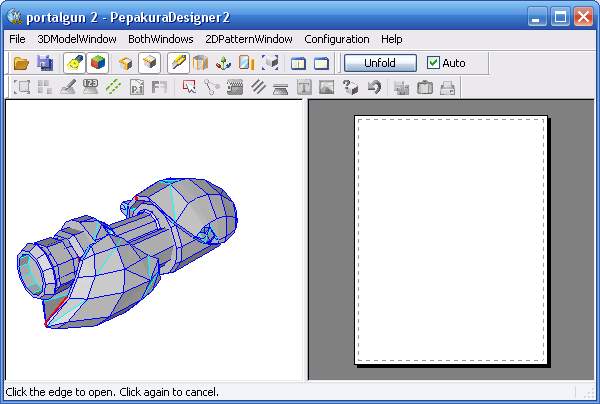Open the BothWindows menu
600x404 pixels.
(x=161, y=39)
